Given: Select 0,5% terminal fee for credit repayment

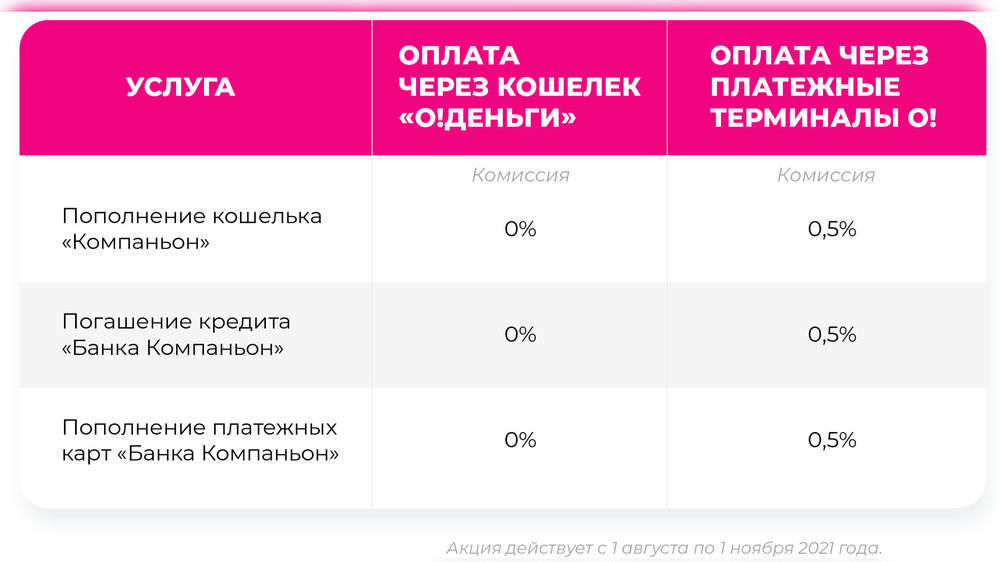Looking at the screenshot, I should click(x=832, y=335).
